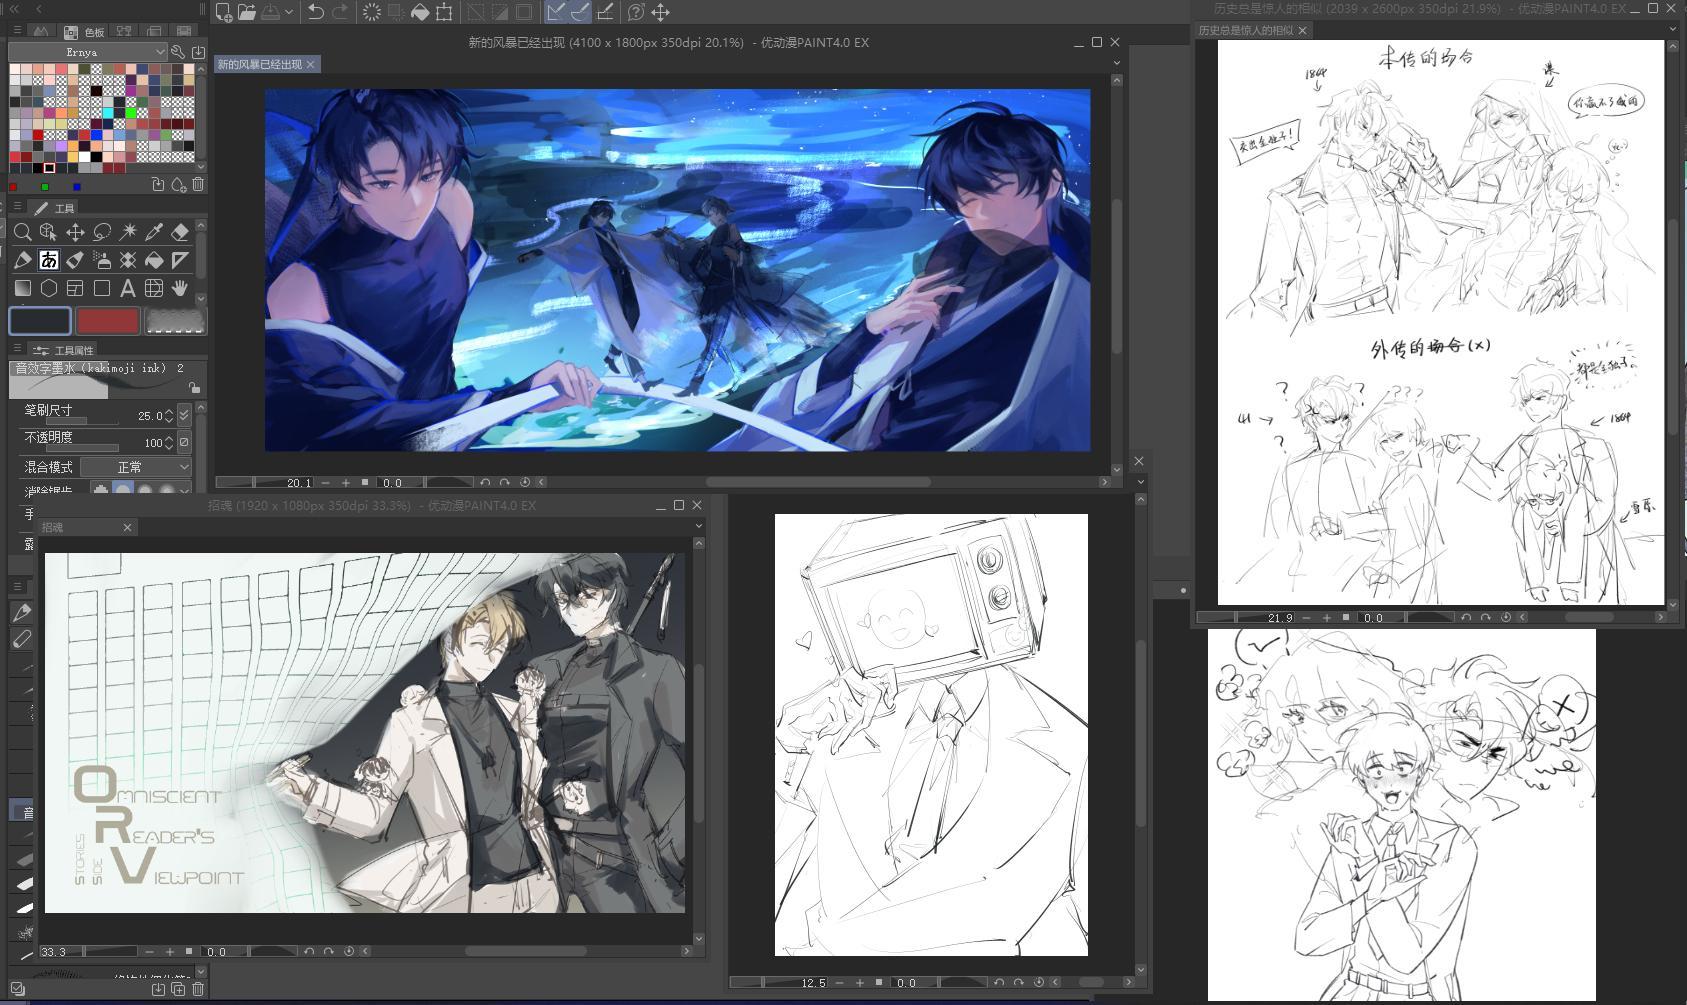
Task: Click the fill bucket icon in top toolbar
Action: tap(420, 12)
